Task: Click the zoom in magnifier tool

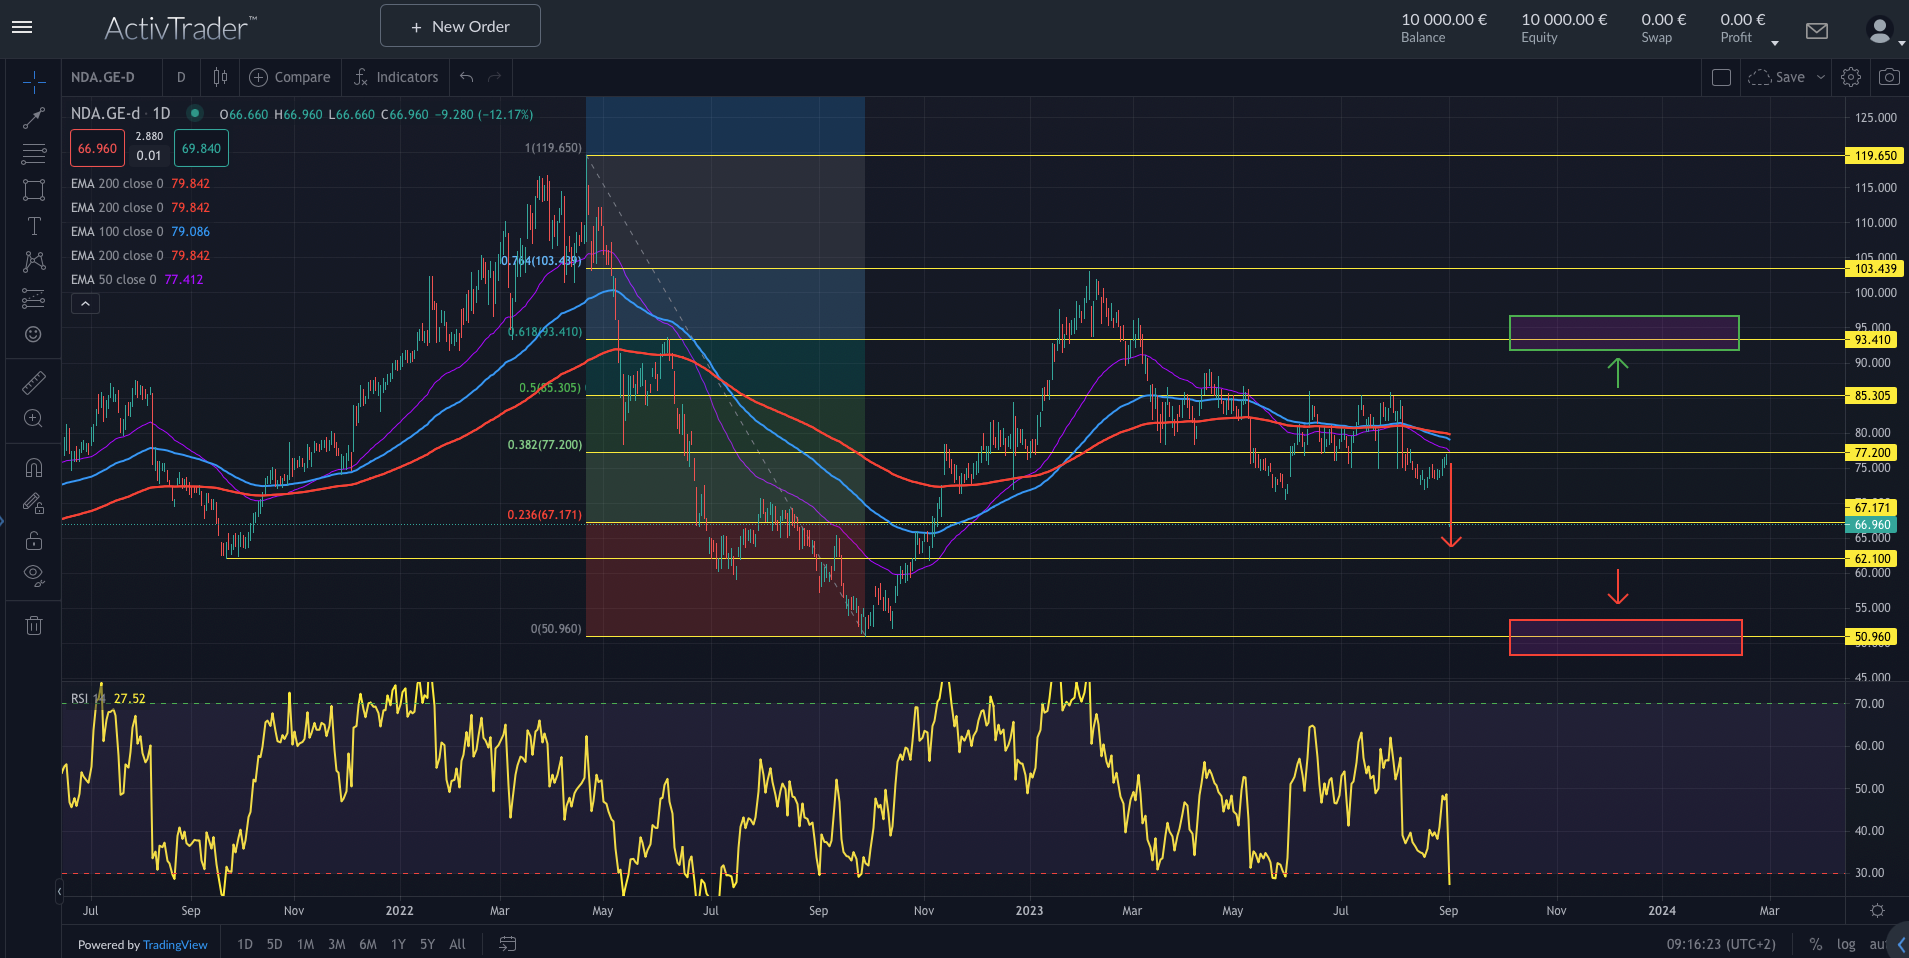Action: click(x=34, y=419)
